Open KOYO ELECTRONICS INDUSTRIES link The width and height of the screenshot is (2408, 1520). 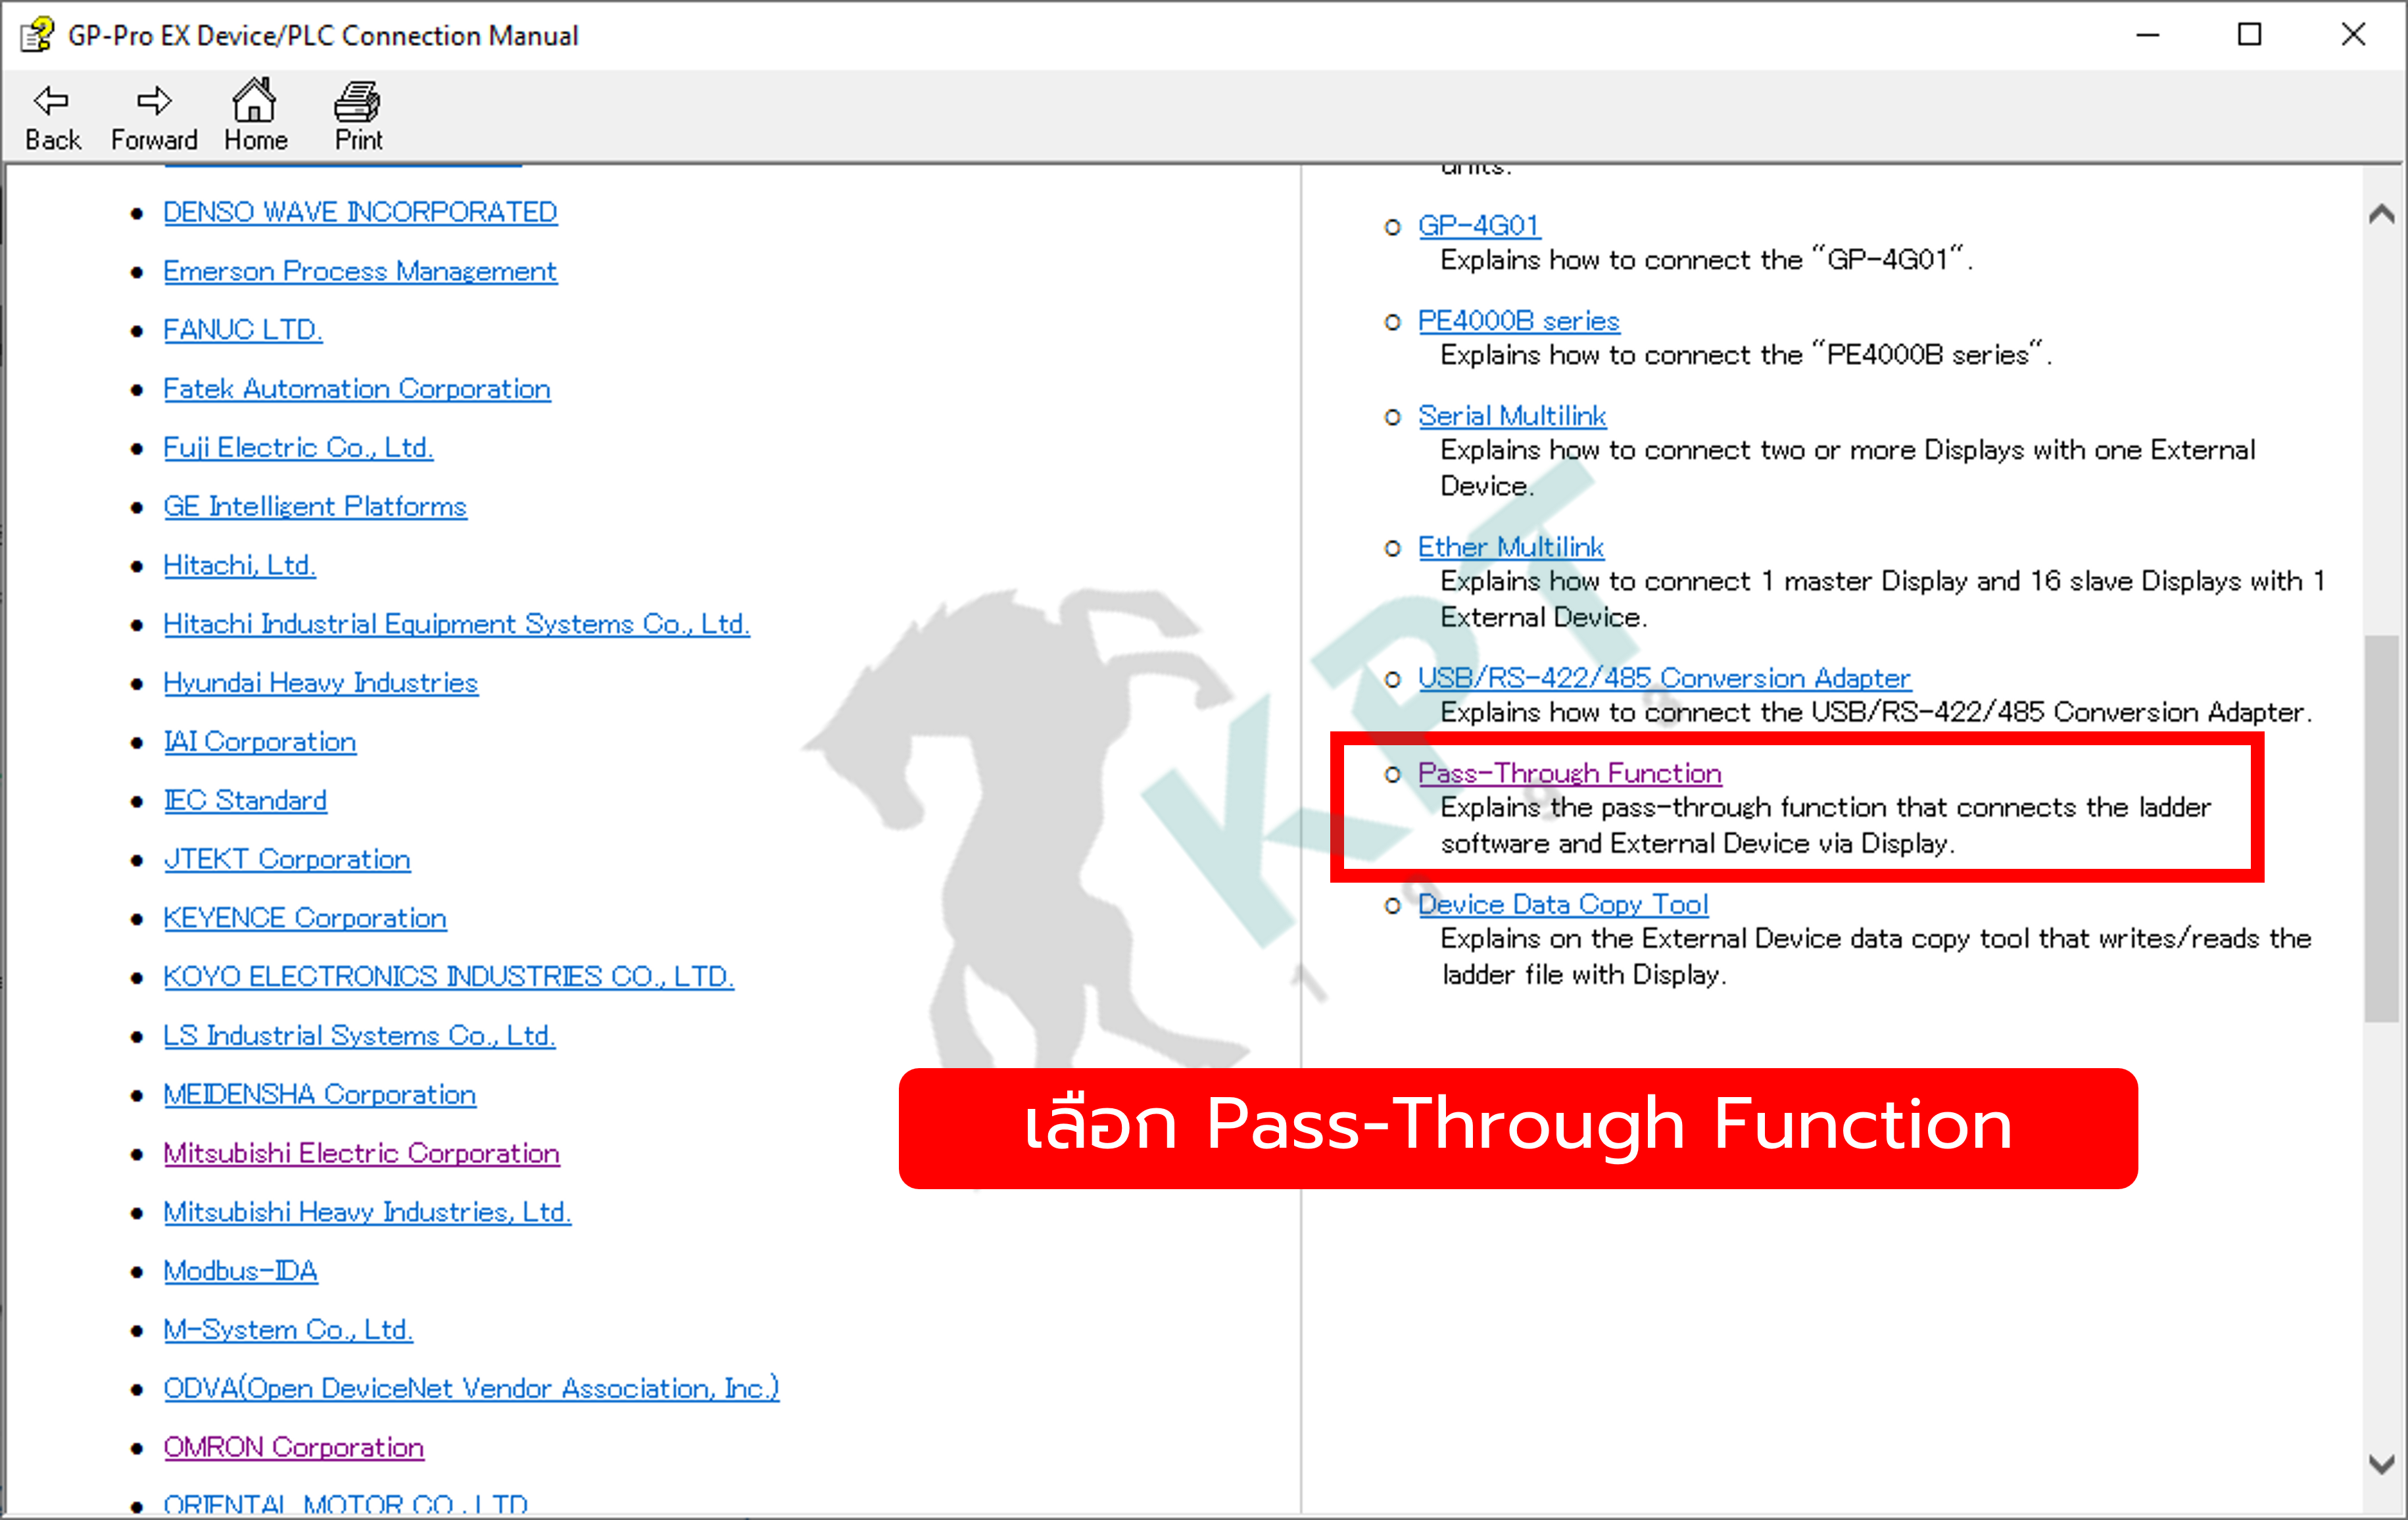tap(448, 976)
